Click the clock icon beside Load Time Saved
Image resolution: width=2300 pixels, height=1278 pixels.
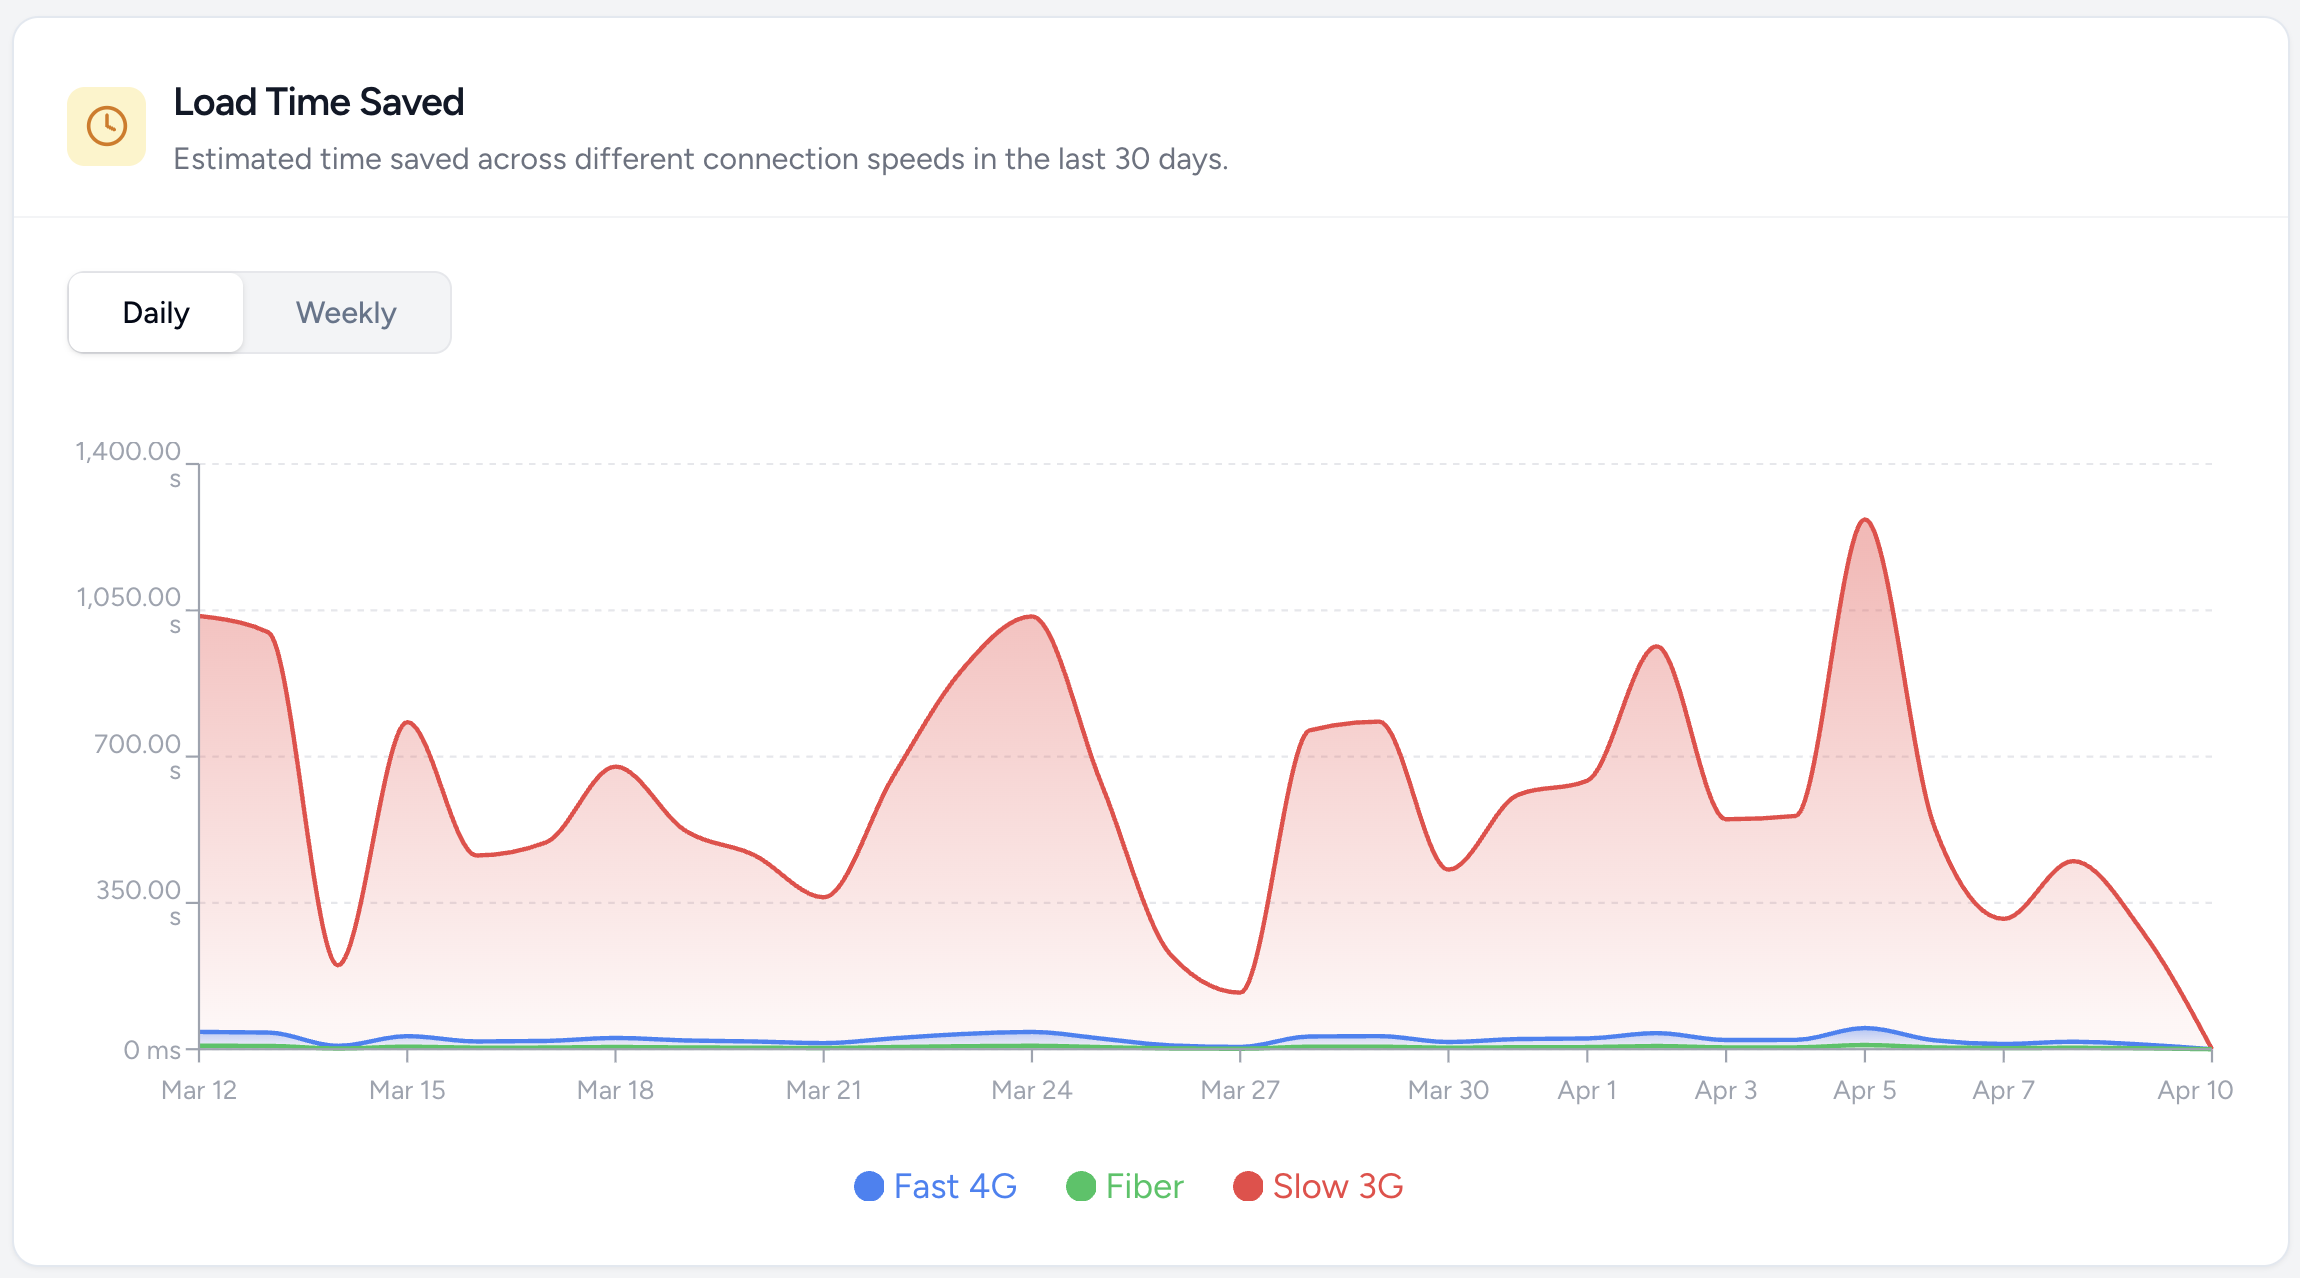tap(106, 126)
